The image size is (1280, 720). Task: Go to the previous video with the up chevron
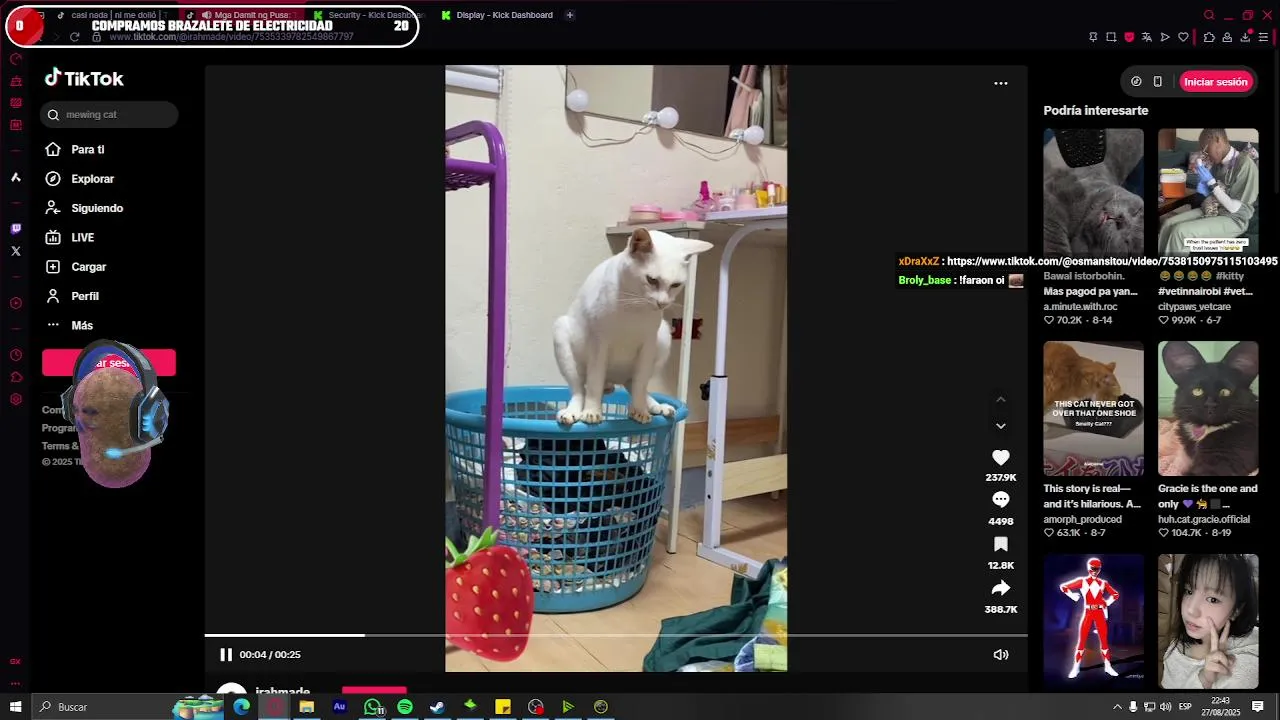coord(1000,400)
